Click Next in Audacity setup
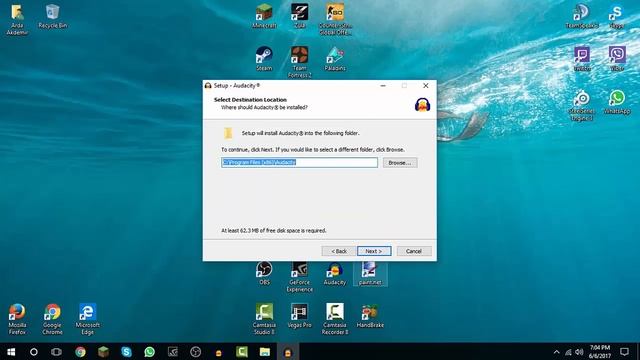 click(x=374, y=251)
